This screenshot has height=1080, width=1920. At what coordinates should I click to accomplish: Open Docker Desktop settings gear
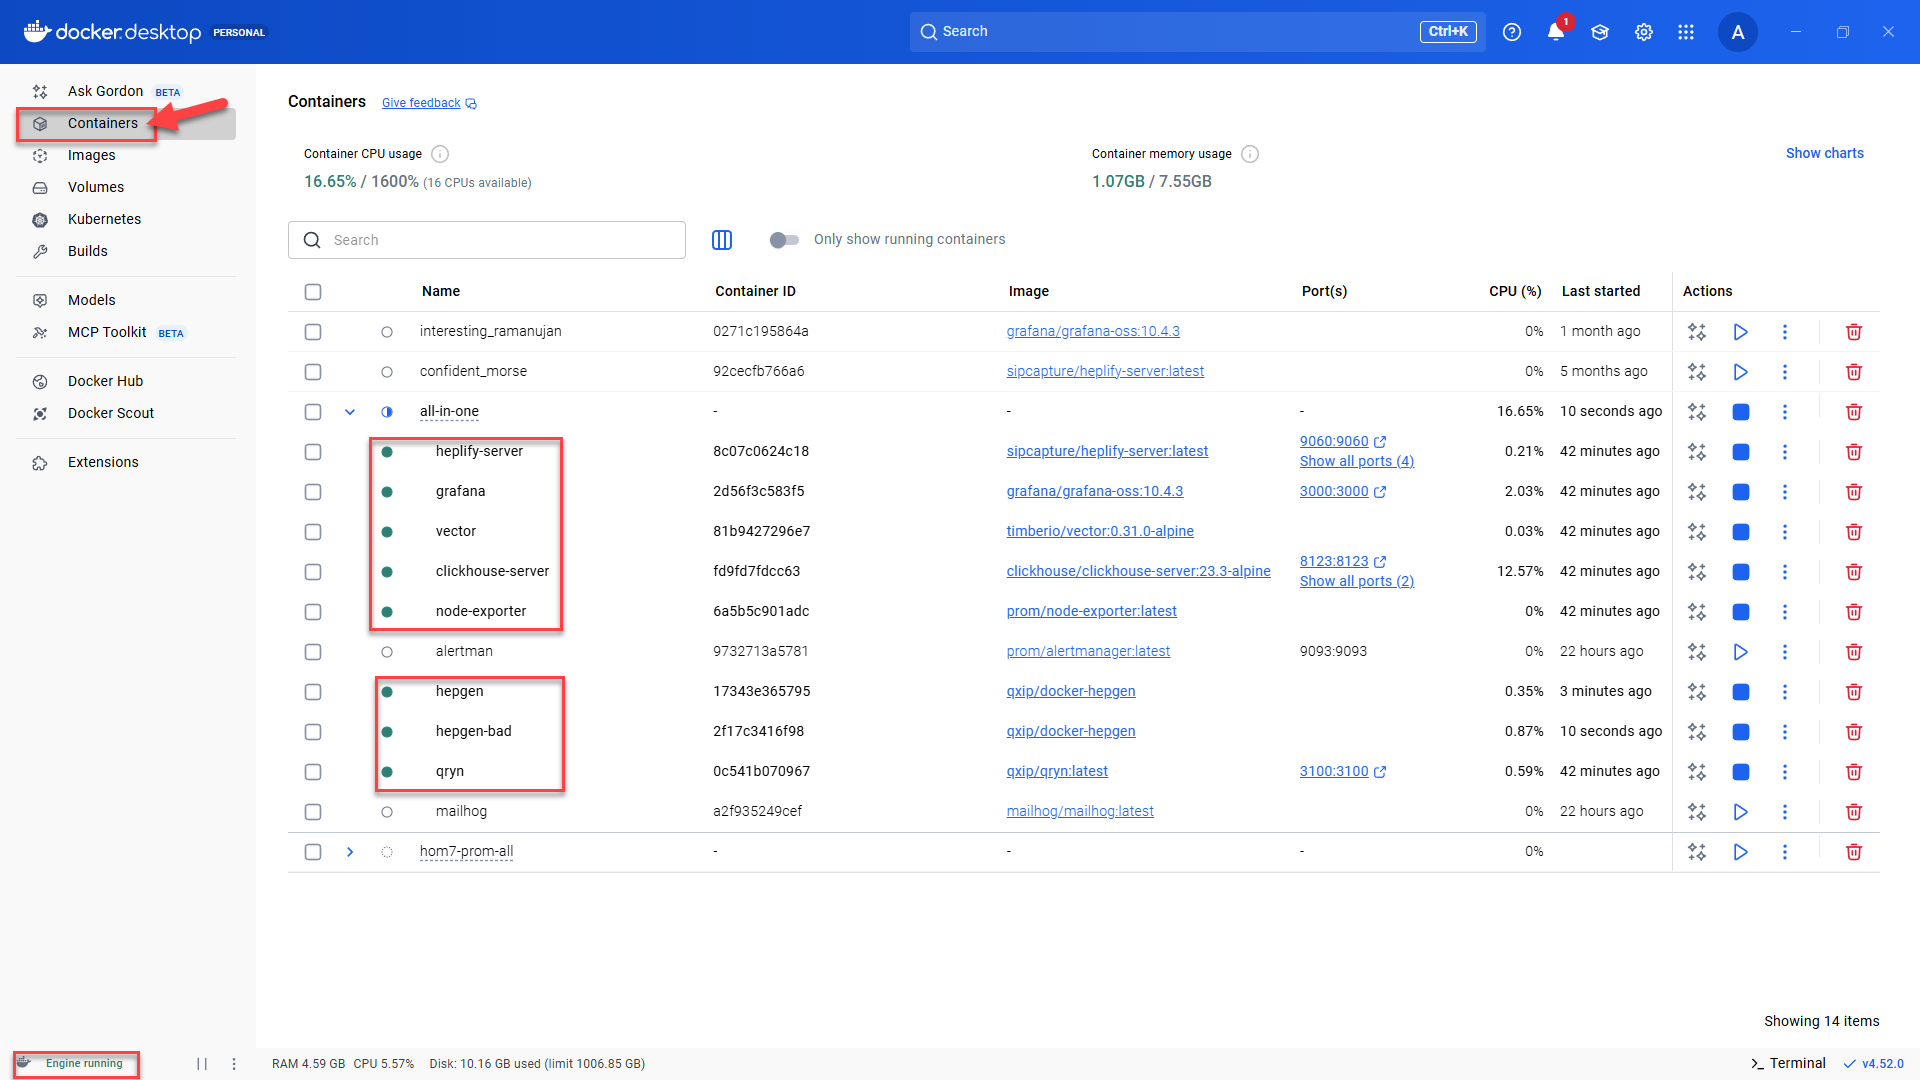pos(1643,32)
